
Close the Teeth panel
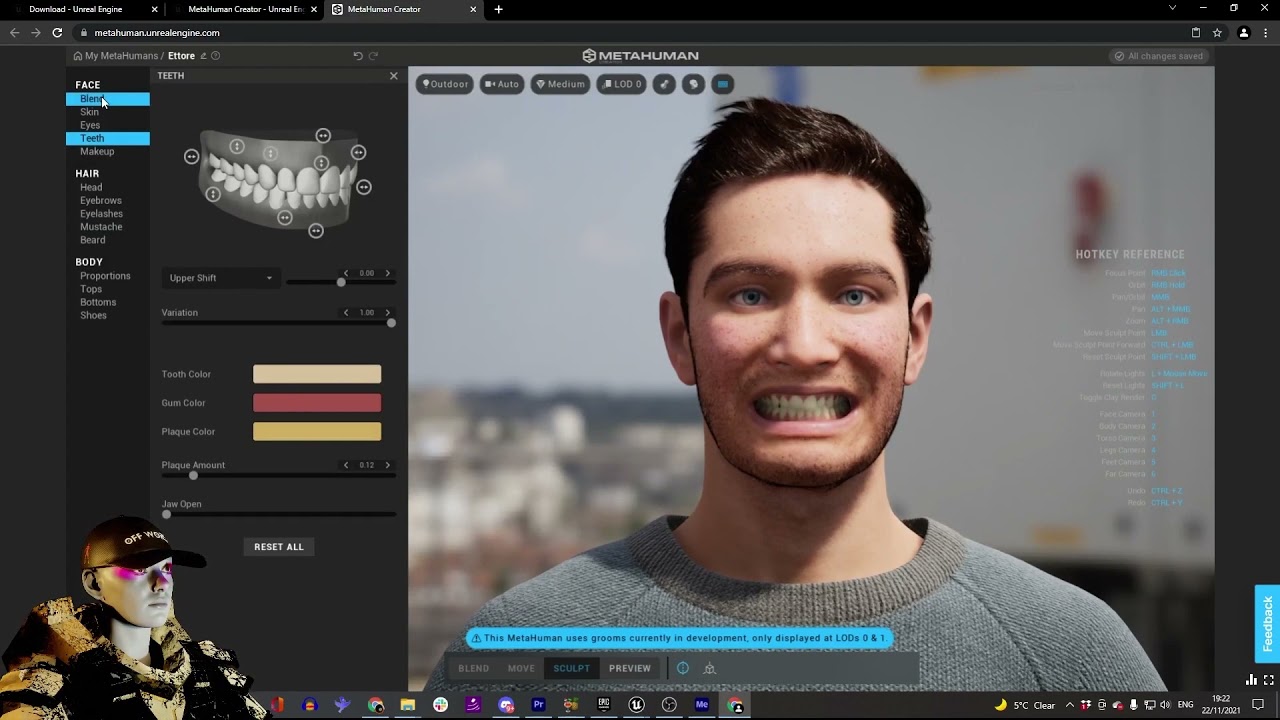[393, 76]
